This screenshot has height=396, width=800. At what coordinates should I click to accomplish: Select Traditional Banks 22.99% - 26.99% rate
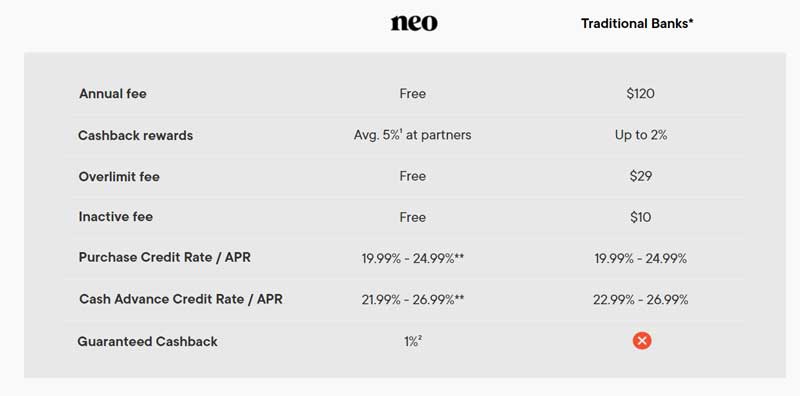[641, 300]
